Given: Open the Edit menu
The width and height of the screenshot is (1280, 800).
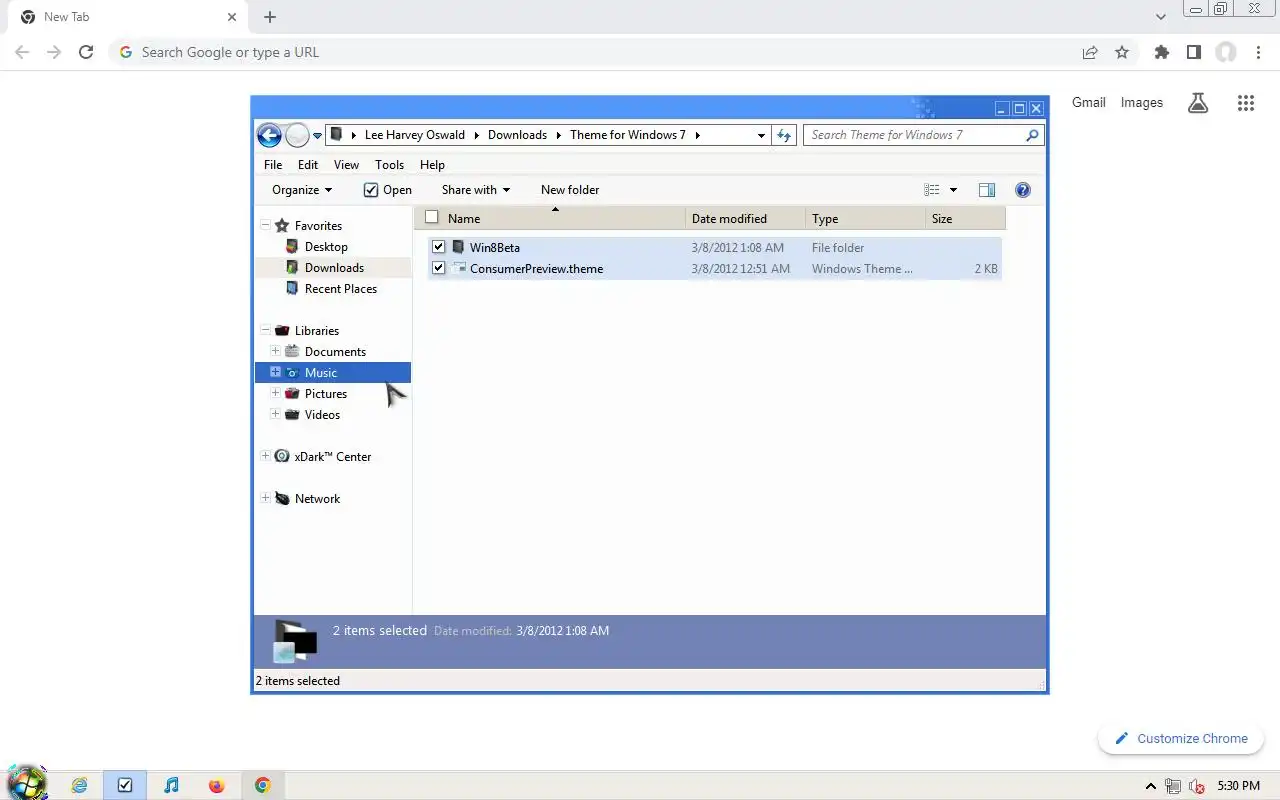Looking at the screenshot, I should click(308, 165).
